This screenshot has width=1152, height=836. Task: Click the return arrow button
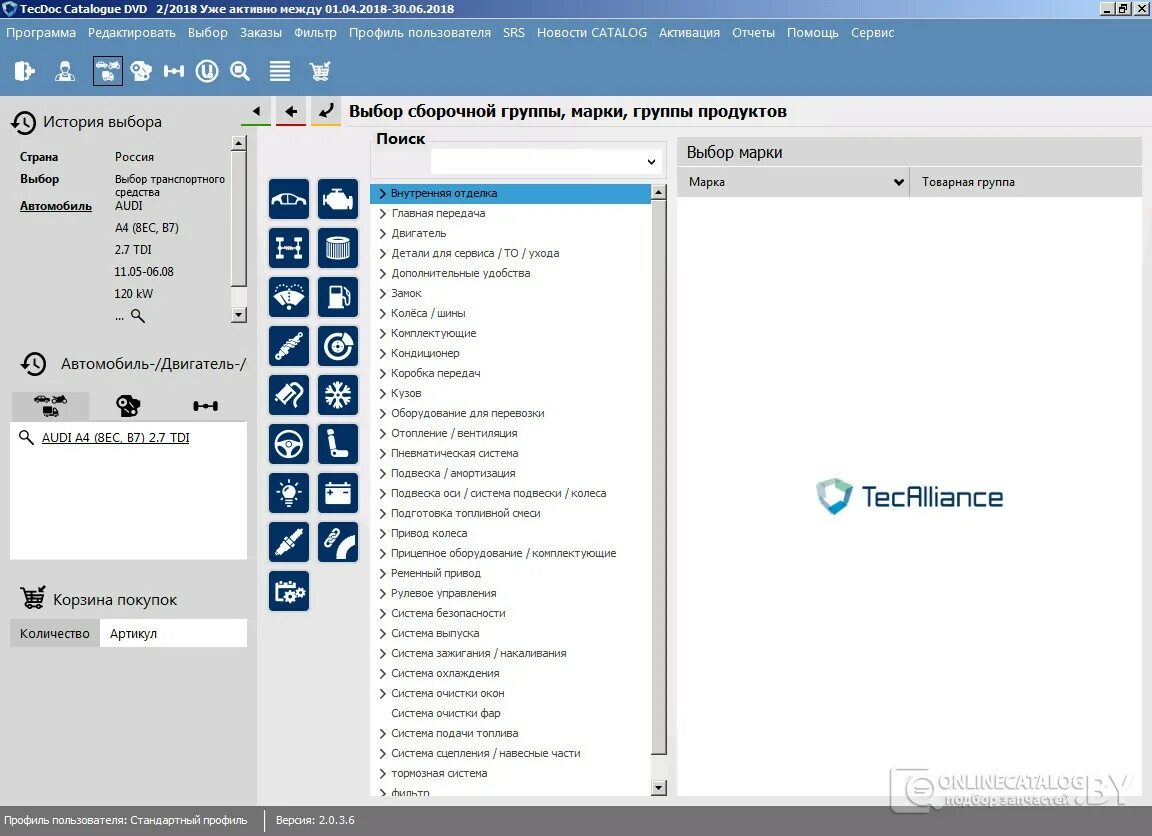pyautogui.click(x=325, y=112)
